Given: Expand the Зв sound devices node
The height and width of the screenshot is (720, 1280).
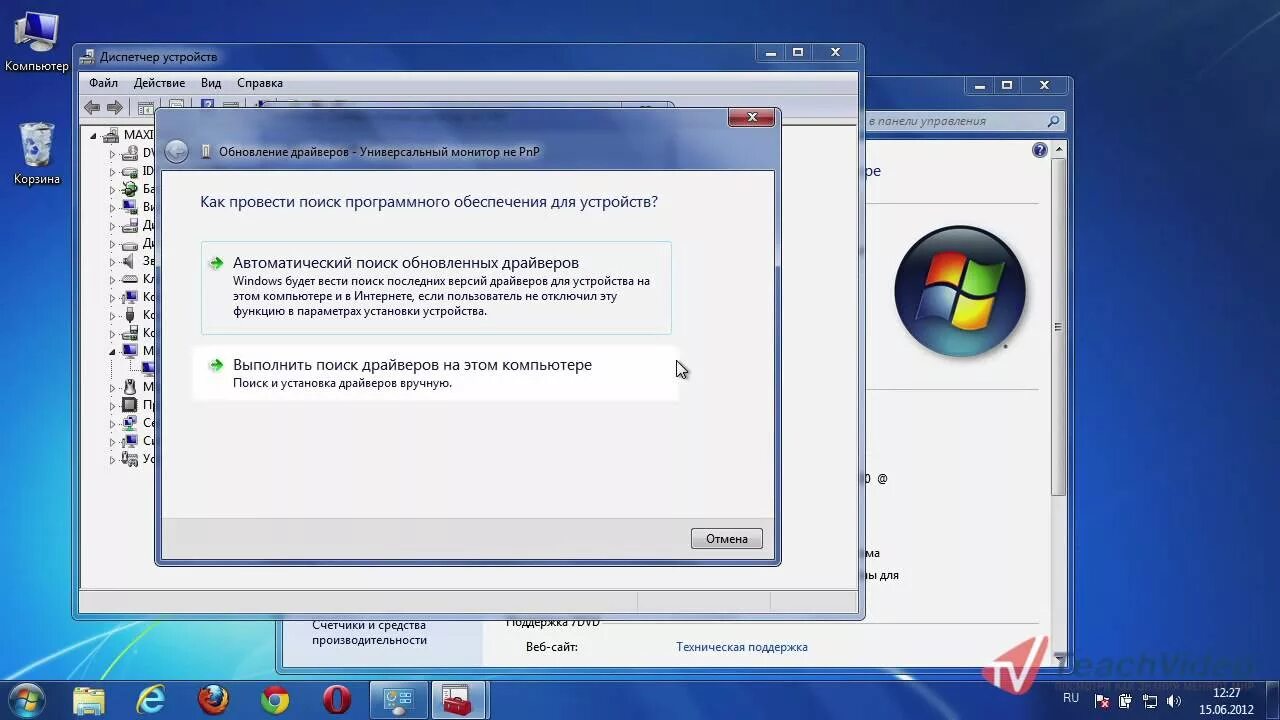Looking at the screenshot, I should [113, 261].
